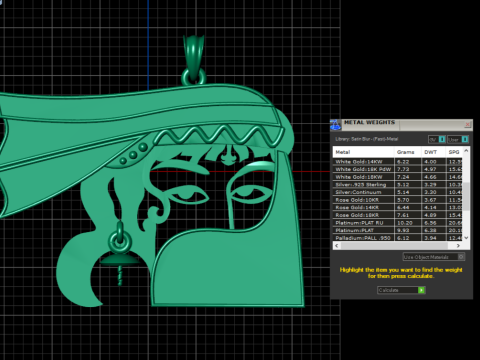This screenshot has height=360, width=480.
Task: Click the 3.94 DWT value for Palladium
Action: [x=430, y=238]
